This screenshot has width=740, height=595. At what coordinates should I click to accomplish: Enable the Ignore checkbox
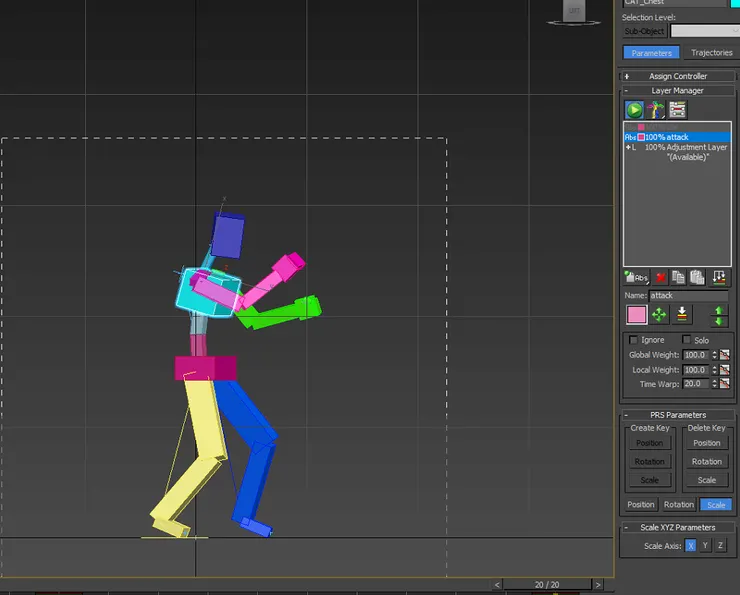tap(633, 340)
